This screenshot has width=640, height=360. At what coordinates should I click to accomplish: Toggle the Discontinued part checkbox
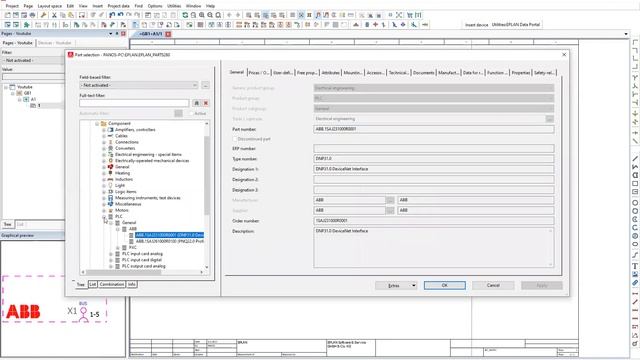(235, 139)
